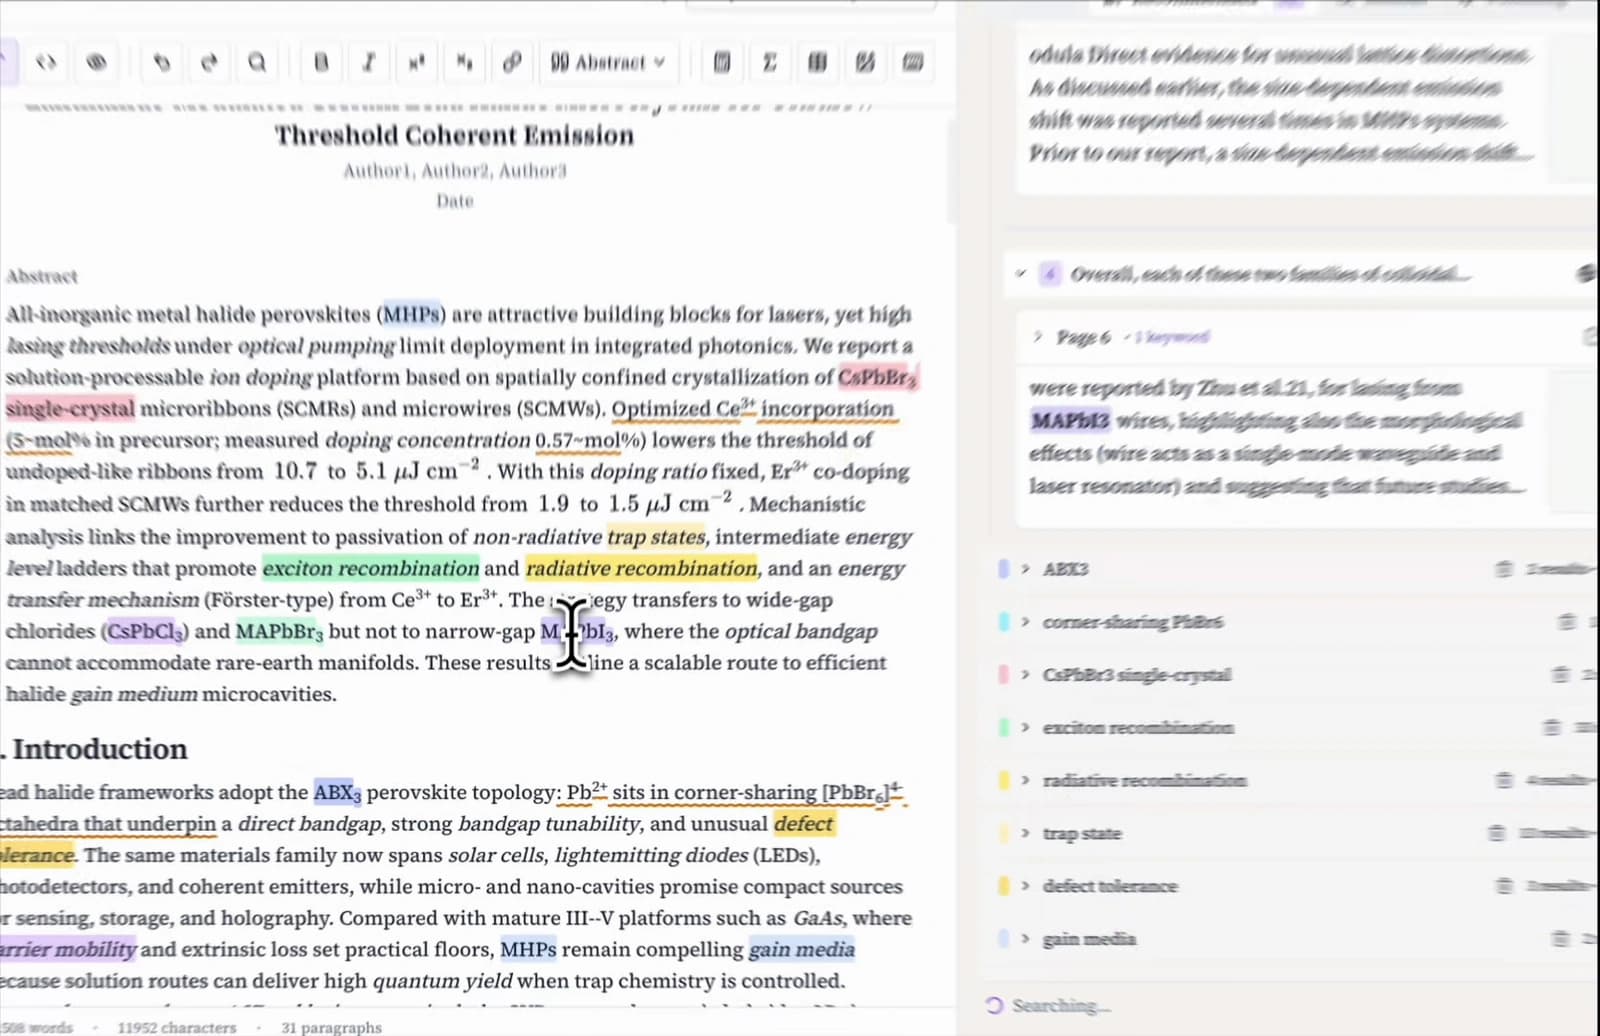Click highlighted 'gain media' in the Introduction
The height and width of the screenshot is (1036, 1600).
[801, 949]
